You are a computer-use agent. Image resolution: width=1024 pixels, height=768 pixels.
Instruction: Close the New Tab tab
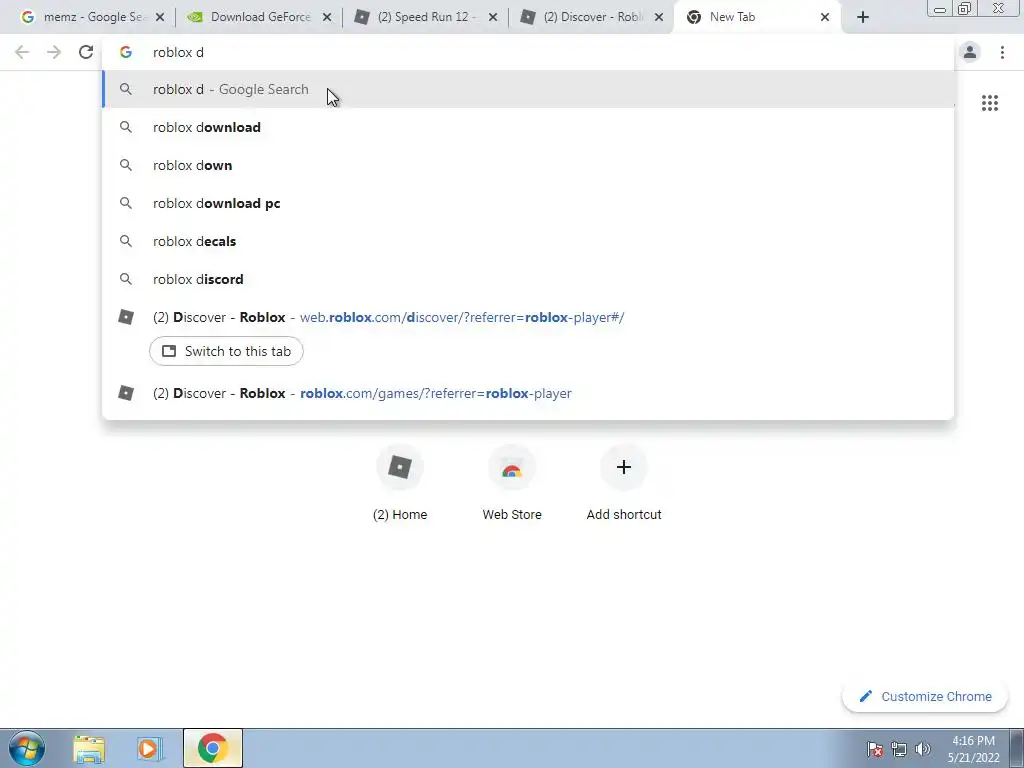[825, 18]
